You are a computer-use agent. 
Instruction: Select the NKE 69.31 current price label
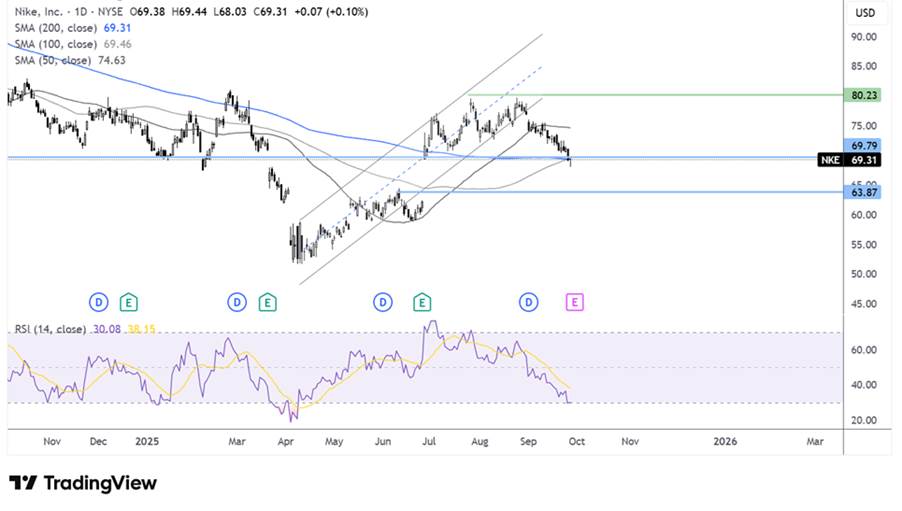(849, 160)
